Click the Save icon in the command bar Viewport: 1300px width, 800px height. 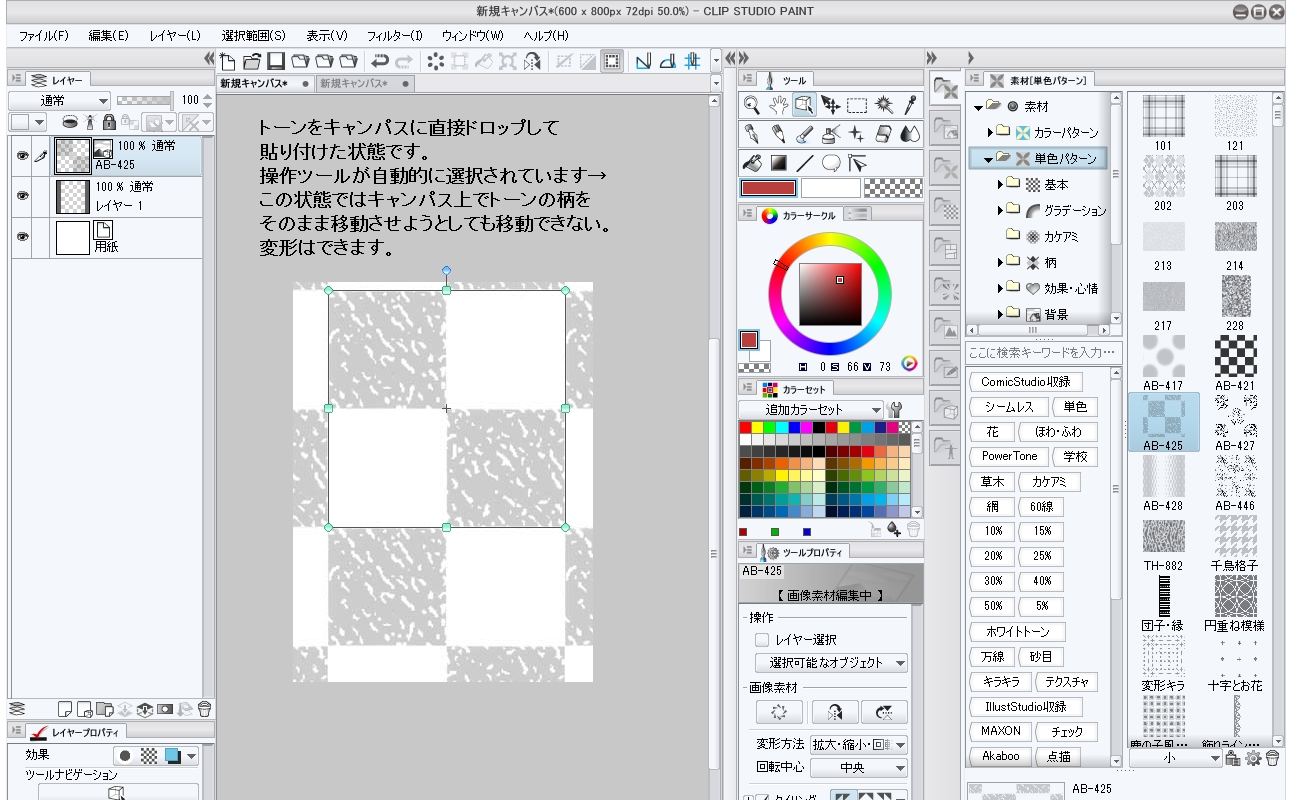[x=275, y=62]
